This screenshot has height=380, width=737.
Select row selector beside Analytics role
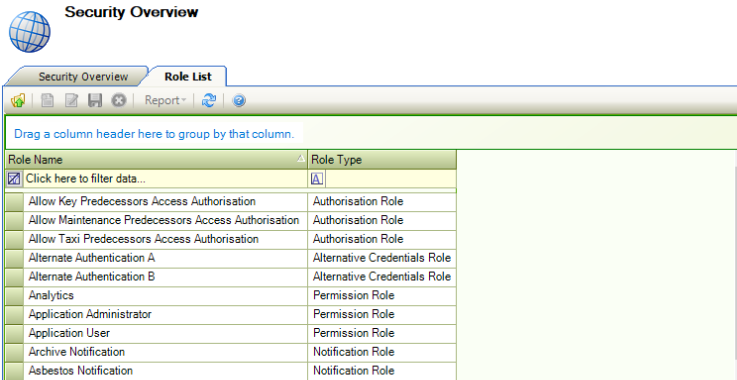[15, 295]
